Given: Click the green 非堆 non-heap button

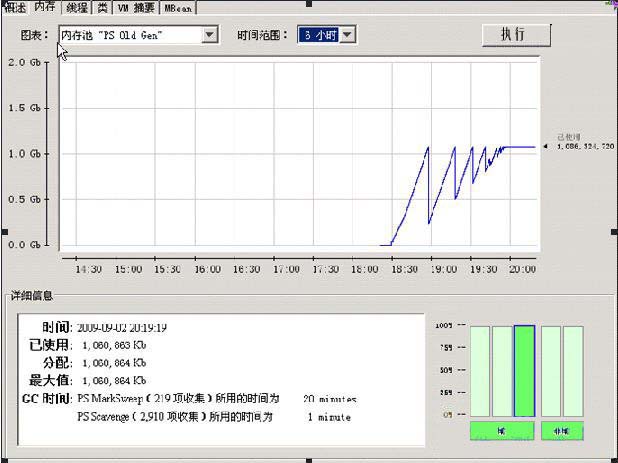Looking at the screenshot, I should click(x=562, y=431).
